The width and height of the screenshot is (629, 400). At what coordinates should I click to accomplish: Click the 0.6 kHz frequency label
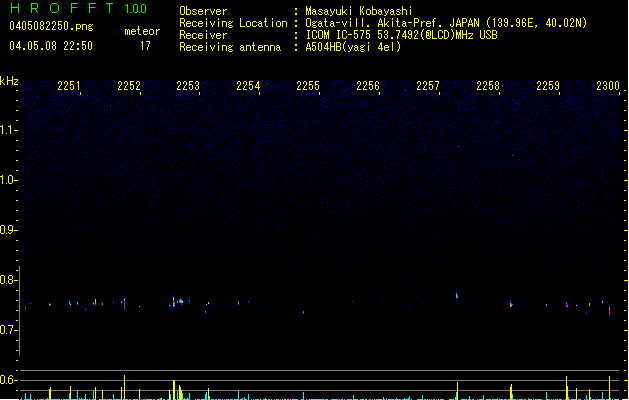(8, 380)
